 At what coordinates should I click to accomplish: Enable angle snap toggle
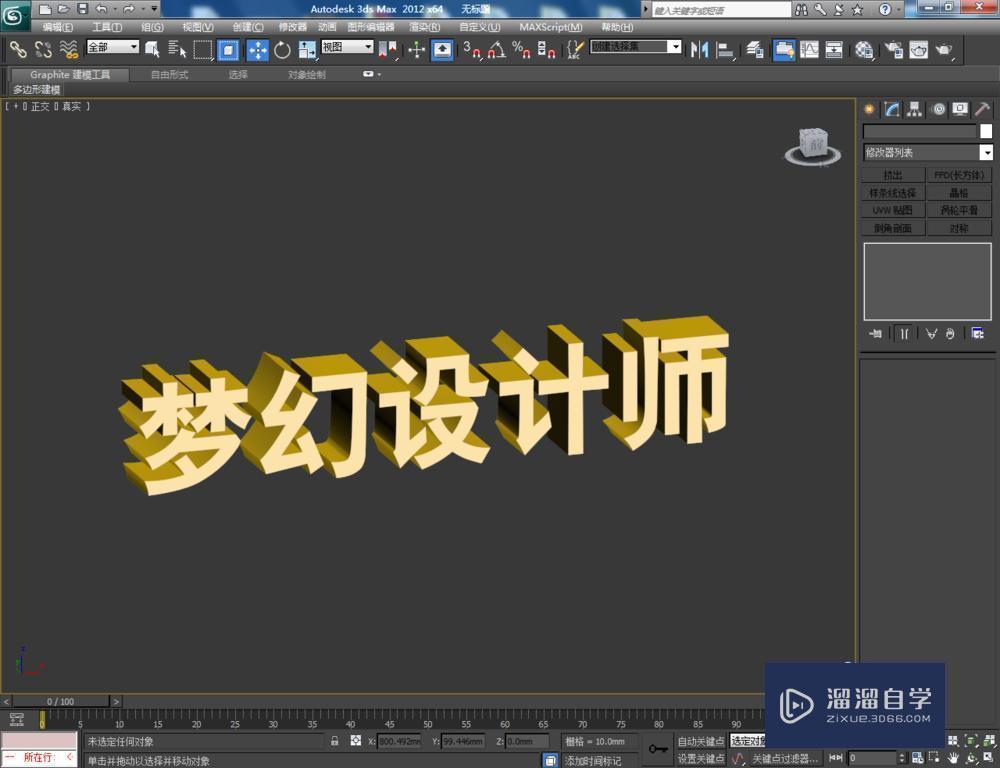495,50
